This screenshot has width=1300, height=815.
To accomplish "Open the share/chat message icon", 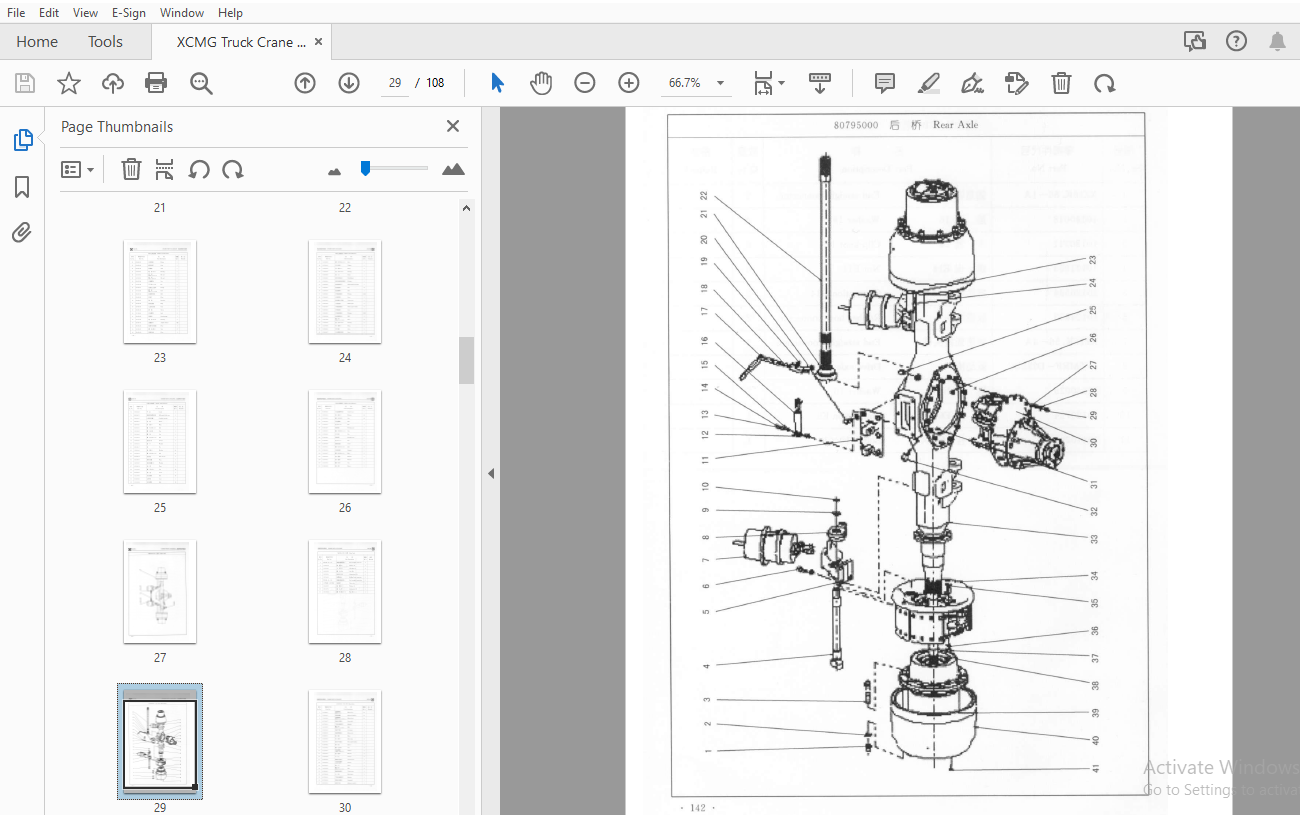I will [1195, 41].
